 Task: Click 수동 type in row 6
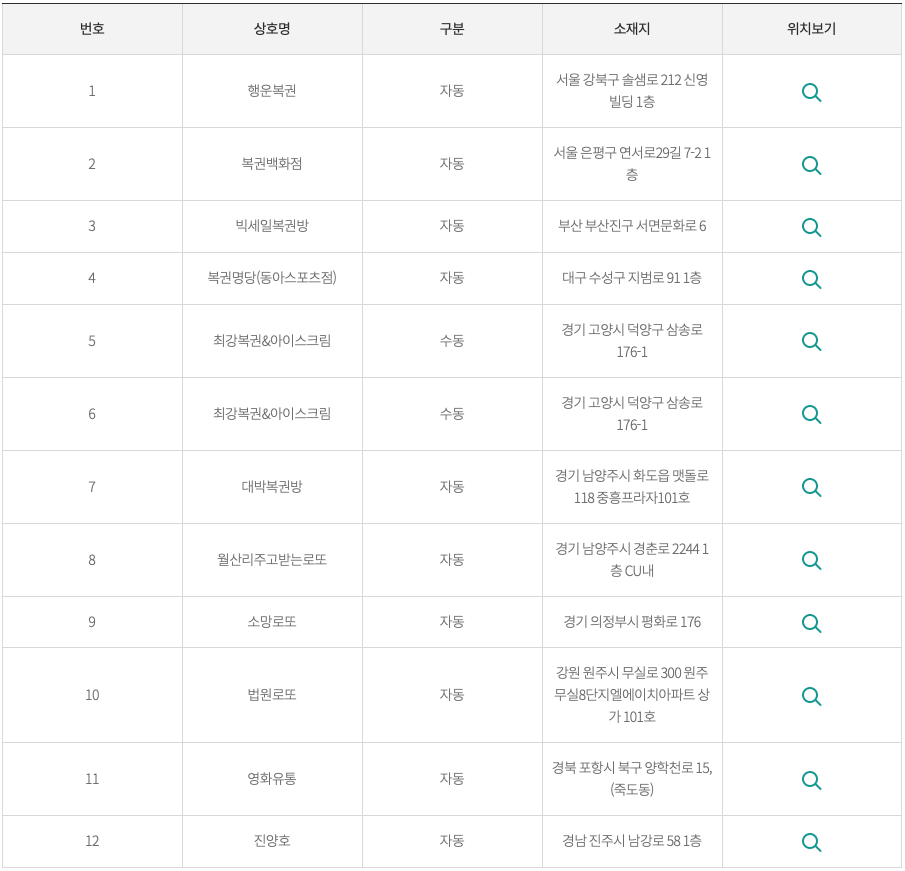[452, 413]
